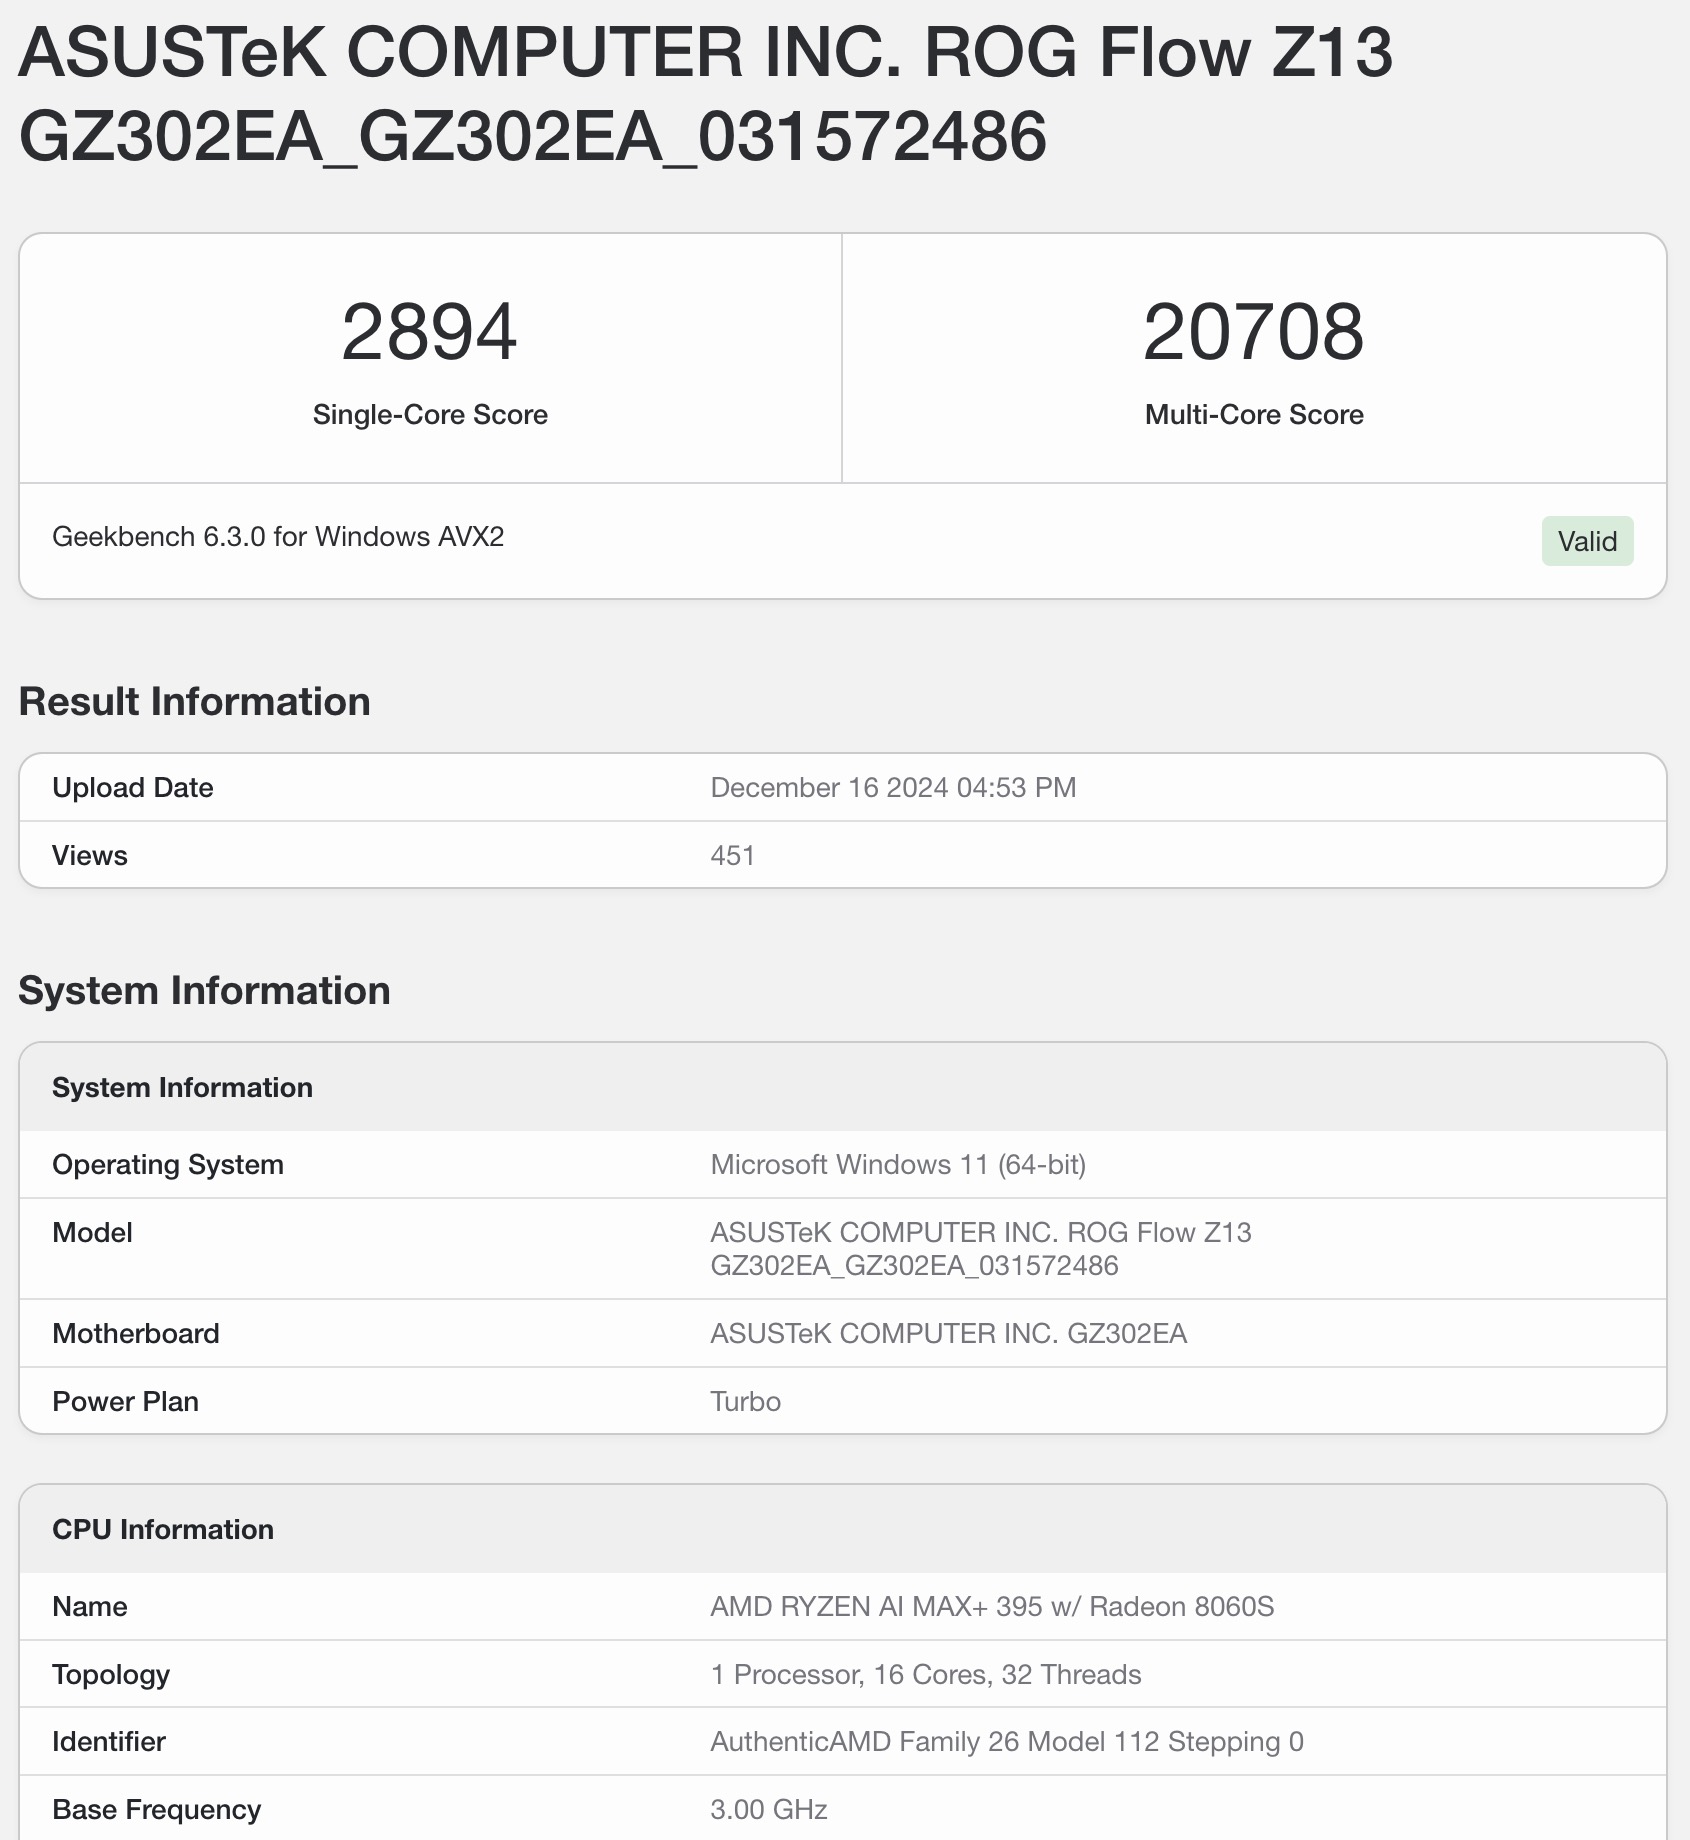Select the "Topology" row label

pos(111,1675)
